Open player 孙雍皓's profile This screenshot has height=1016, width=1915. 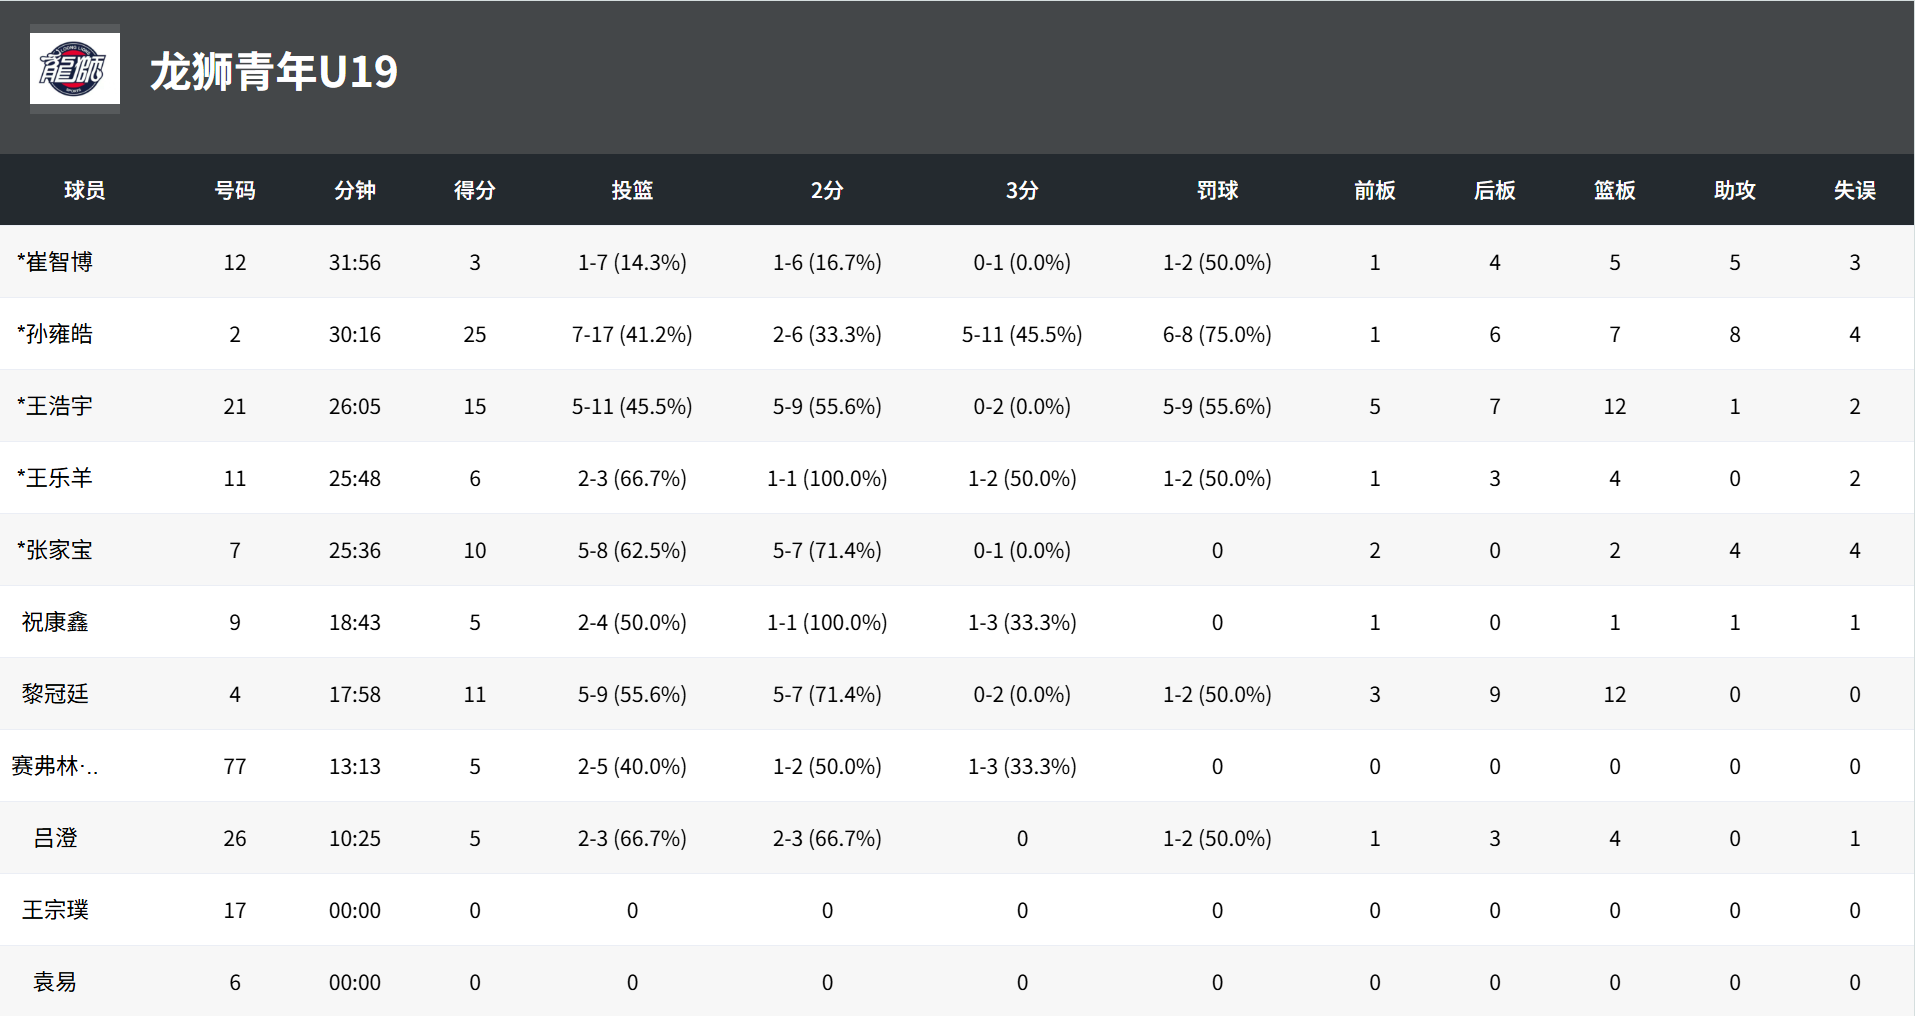click(x=55, y=334)
